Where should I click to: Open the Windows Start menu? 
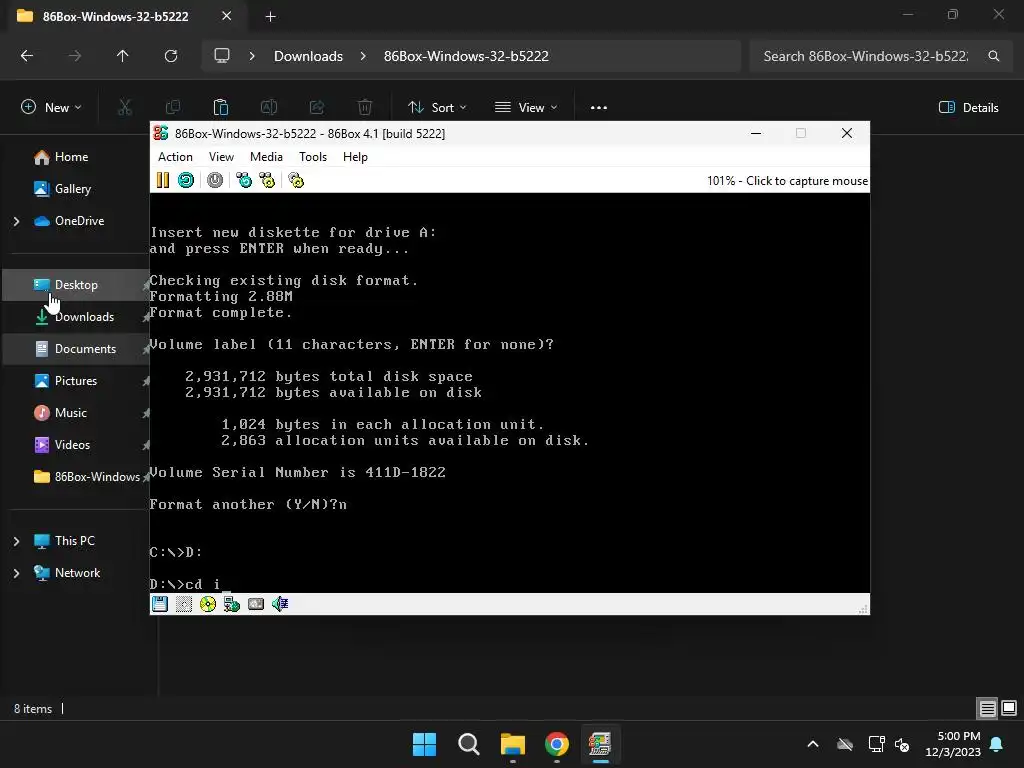424,744
